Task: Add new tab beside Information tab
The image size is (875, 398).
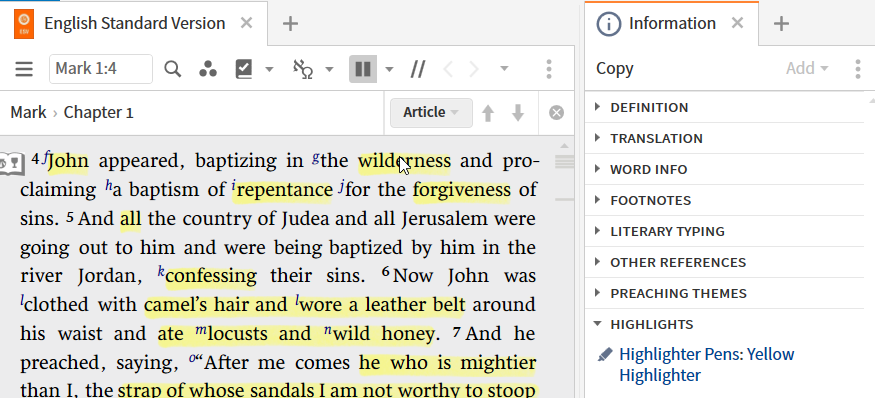Action: coord(781,23)
